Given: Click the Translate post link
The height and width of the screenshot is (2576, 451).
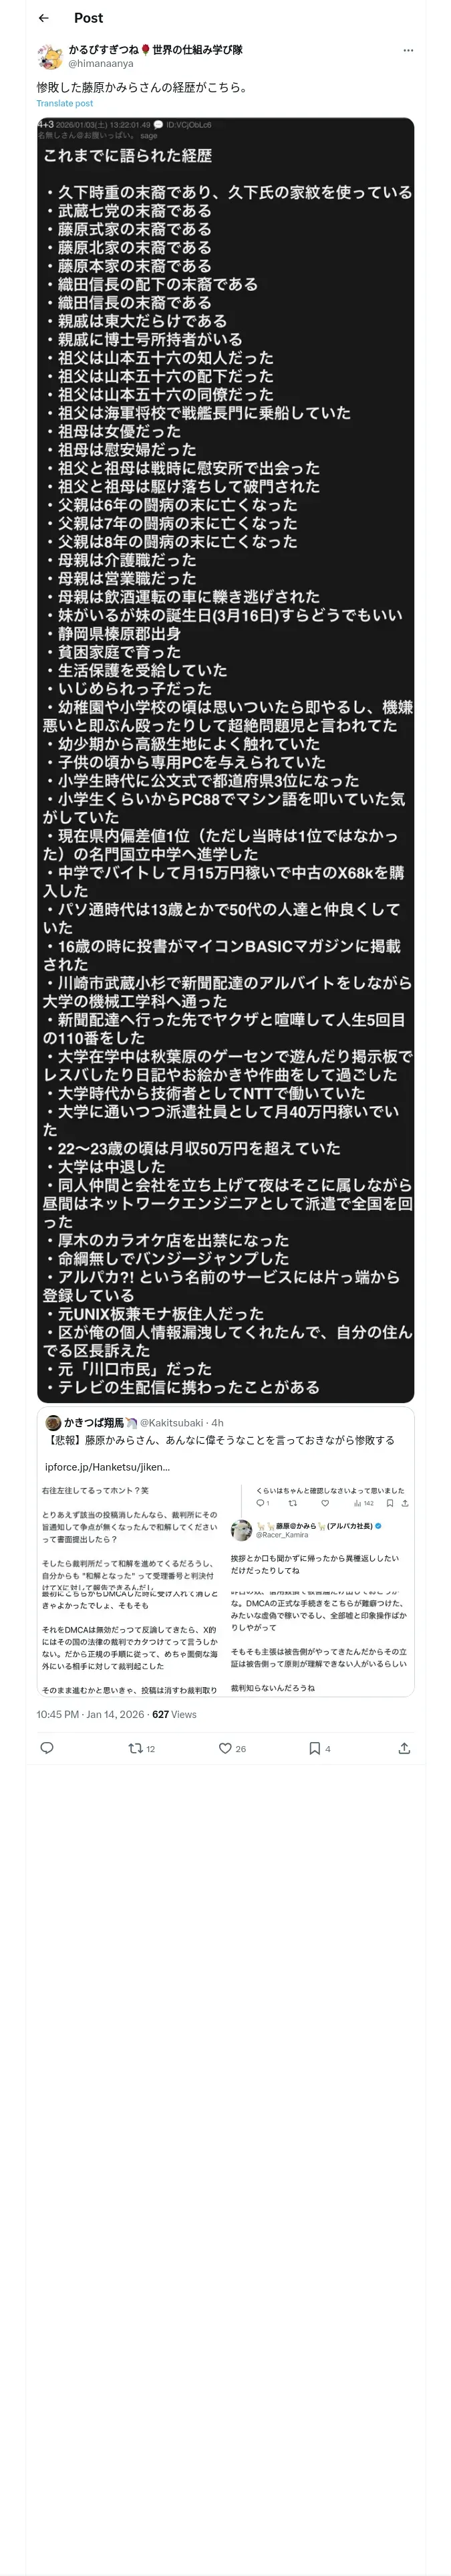Looking at the screenshot, I should 65,103.
